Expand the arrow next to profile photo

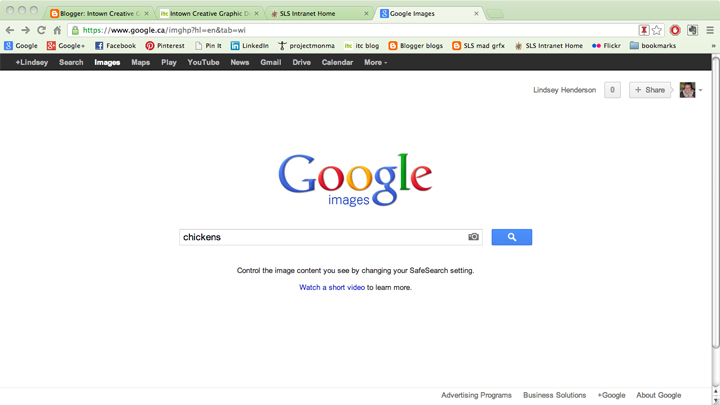pos(700,90)
